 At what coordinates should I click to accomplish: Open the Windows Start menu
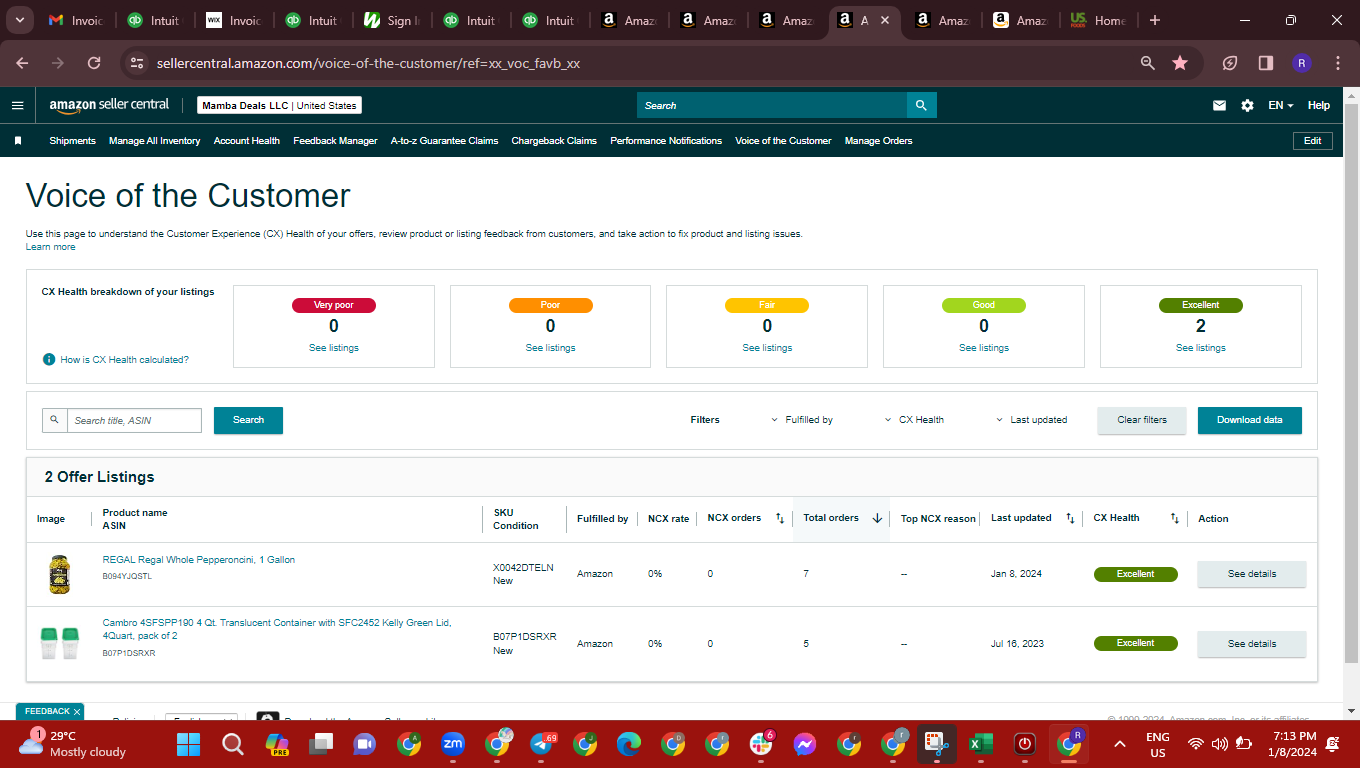coord(189,744)
